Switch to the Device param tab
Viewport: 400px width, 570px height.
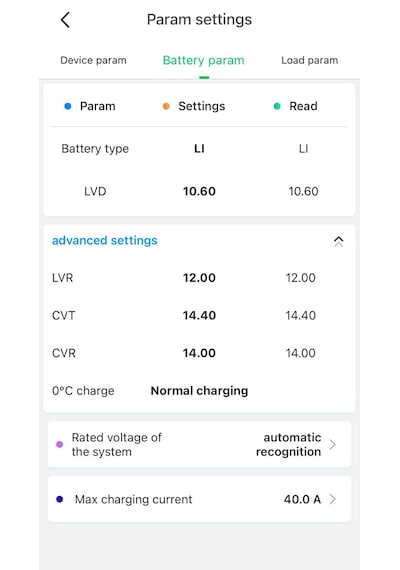point(93,60)
